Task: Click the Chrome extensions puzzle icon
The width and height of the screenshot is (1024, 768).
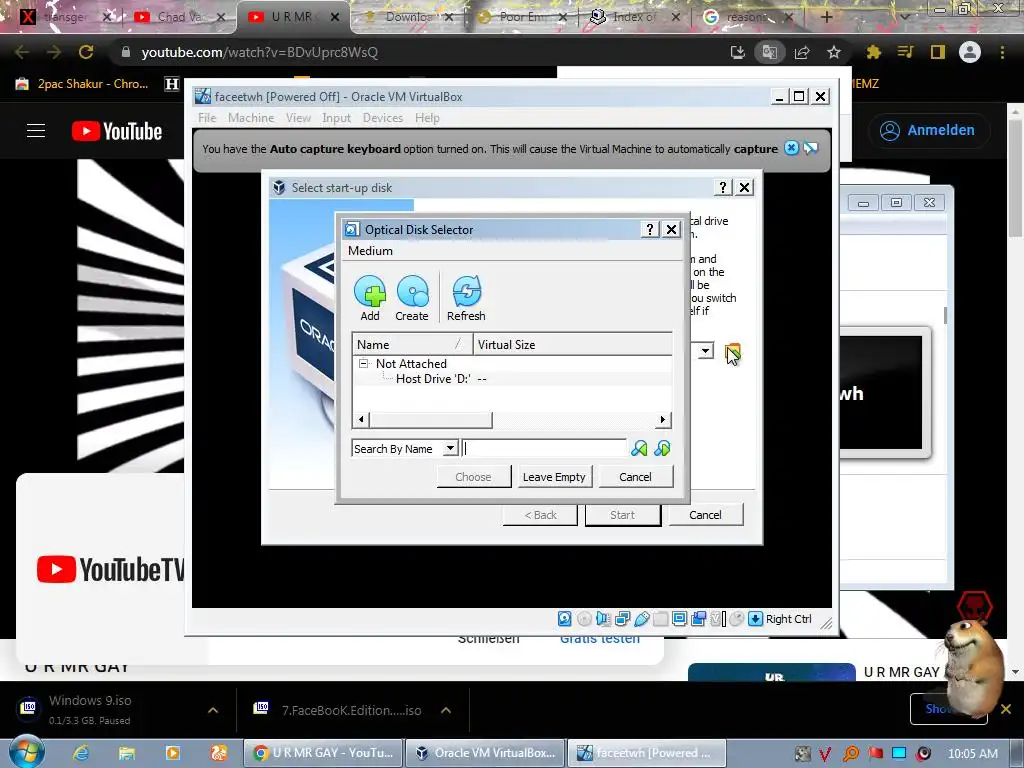Action: click(874, 52)
